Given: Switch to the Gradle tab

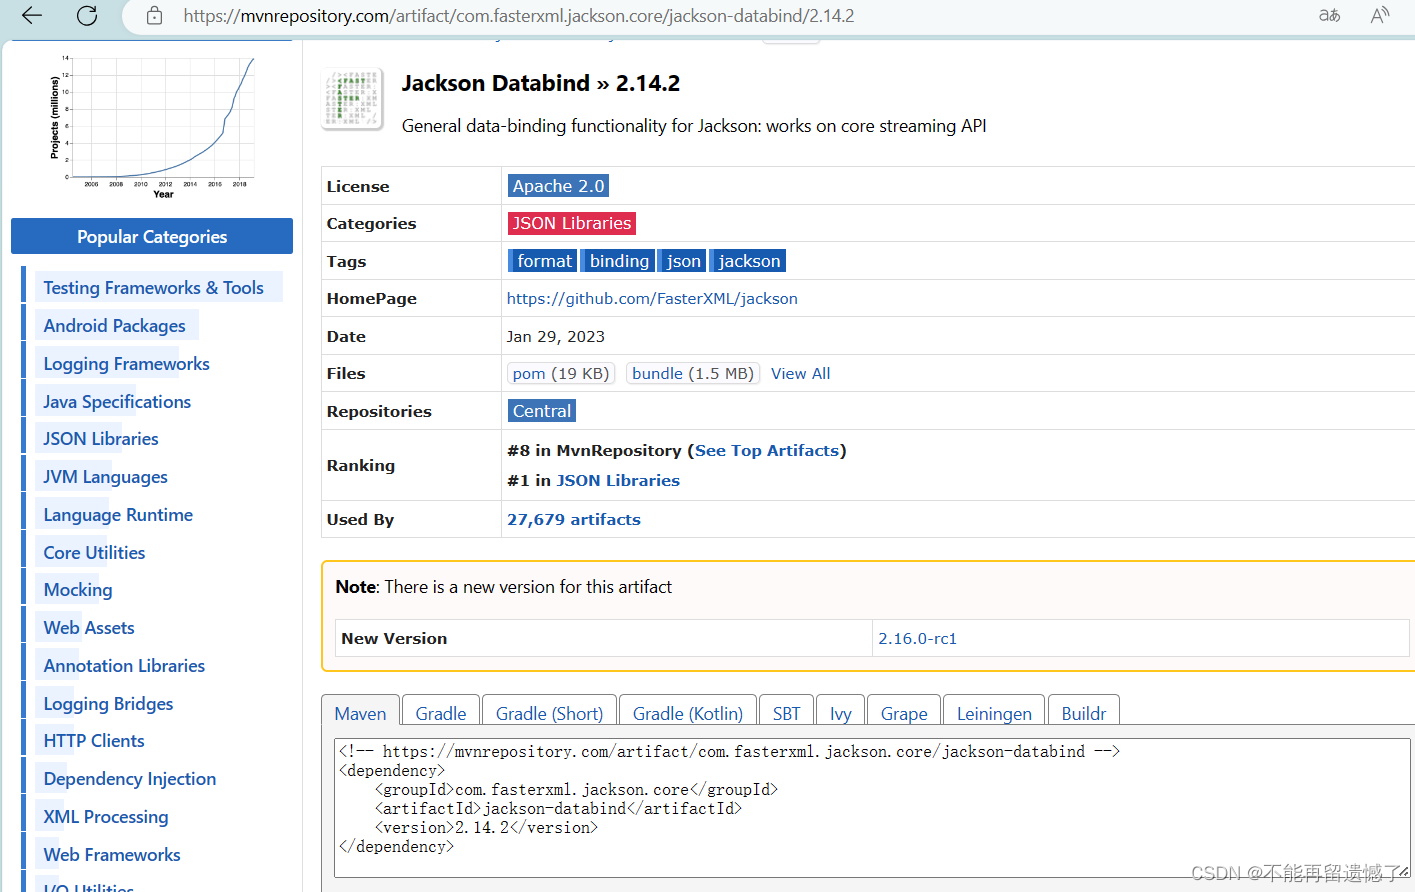Looking at the screenshot, I should tap(441, 712).
